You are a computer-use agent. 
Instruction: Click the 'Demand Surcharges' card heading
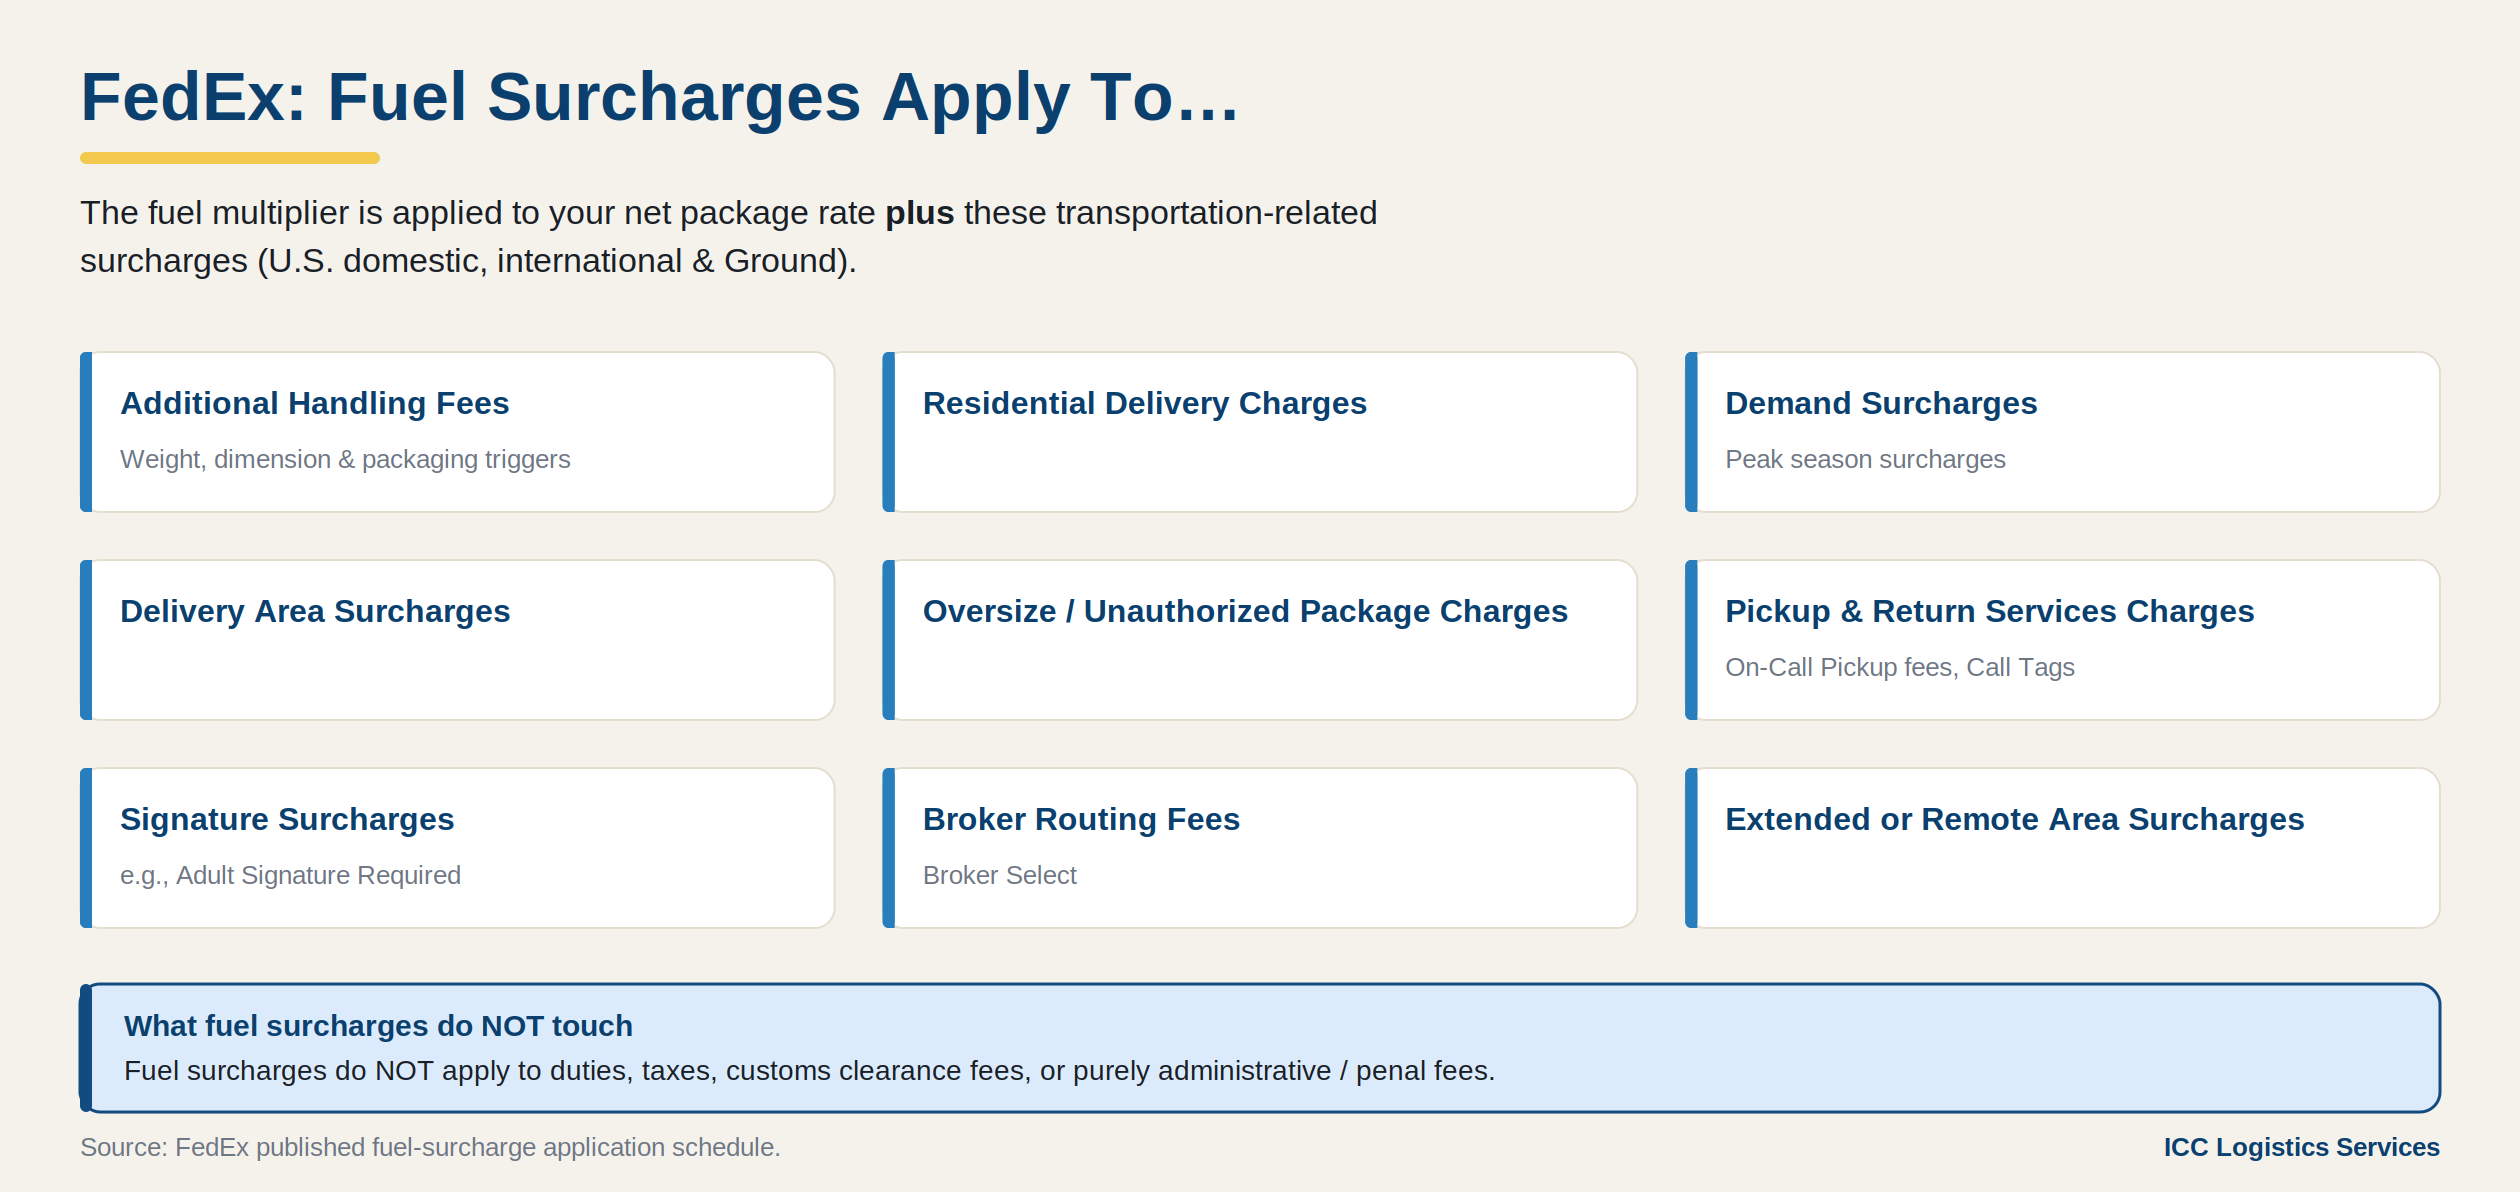1880,403
